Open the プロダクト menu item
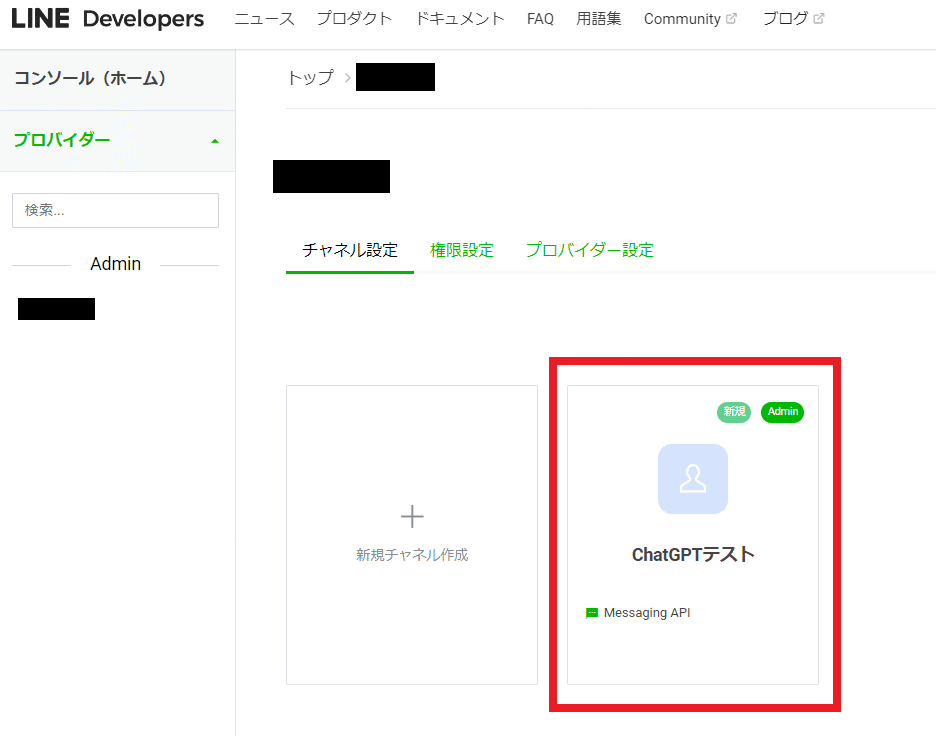The image size is (936, 736). coord(355,19)
